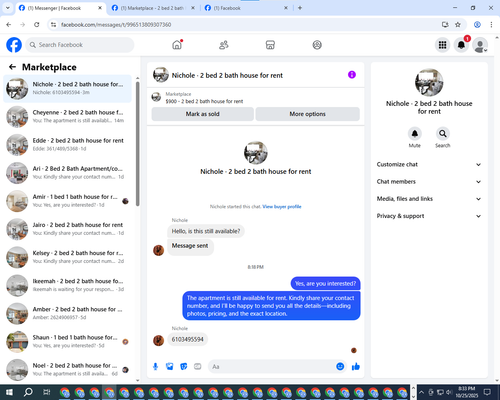Expand Media, files and links section
Viewport: 500px width, 400px height.
pyautogui.click(x=429, y=199)
